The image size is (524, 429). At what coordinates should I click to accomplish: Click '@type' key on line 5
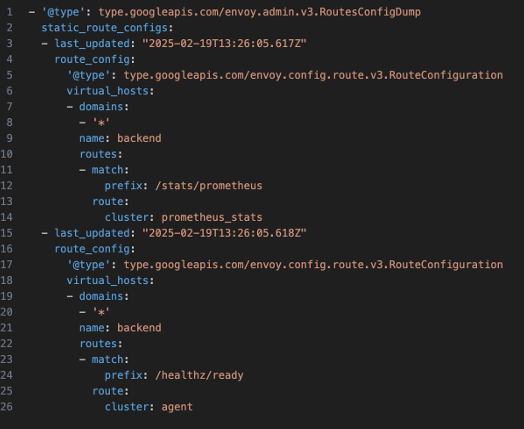pos(89,75)
